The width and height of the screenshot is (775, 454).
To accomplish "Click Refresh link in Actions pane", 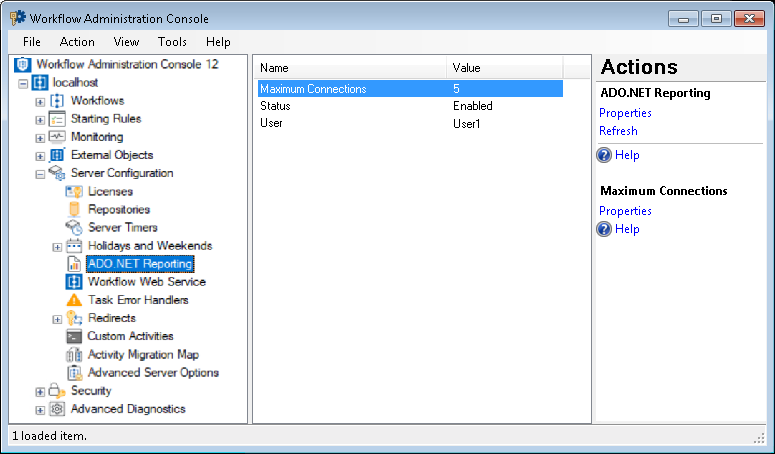I will coord(618,131).
